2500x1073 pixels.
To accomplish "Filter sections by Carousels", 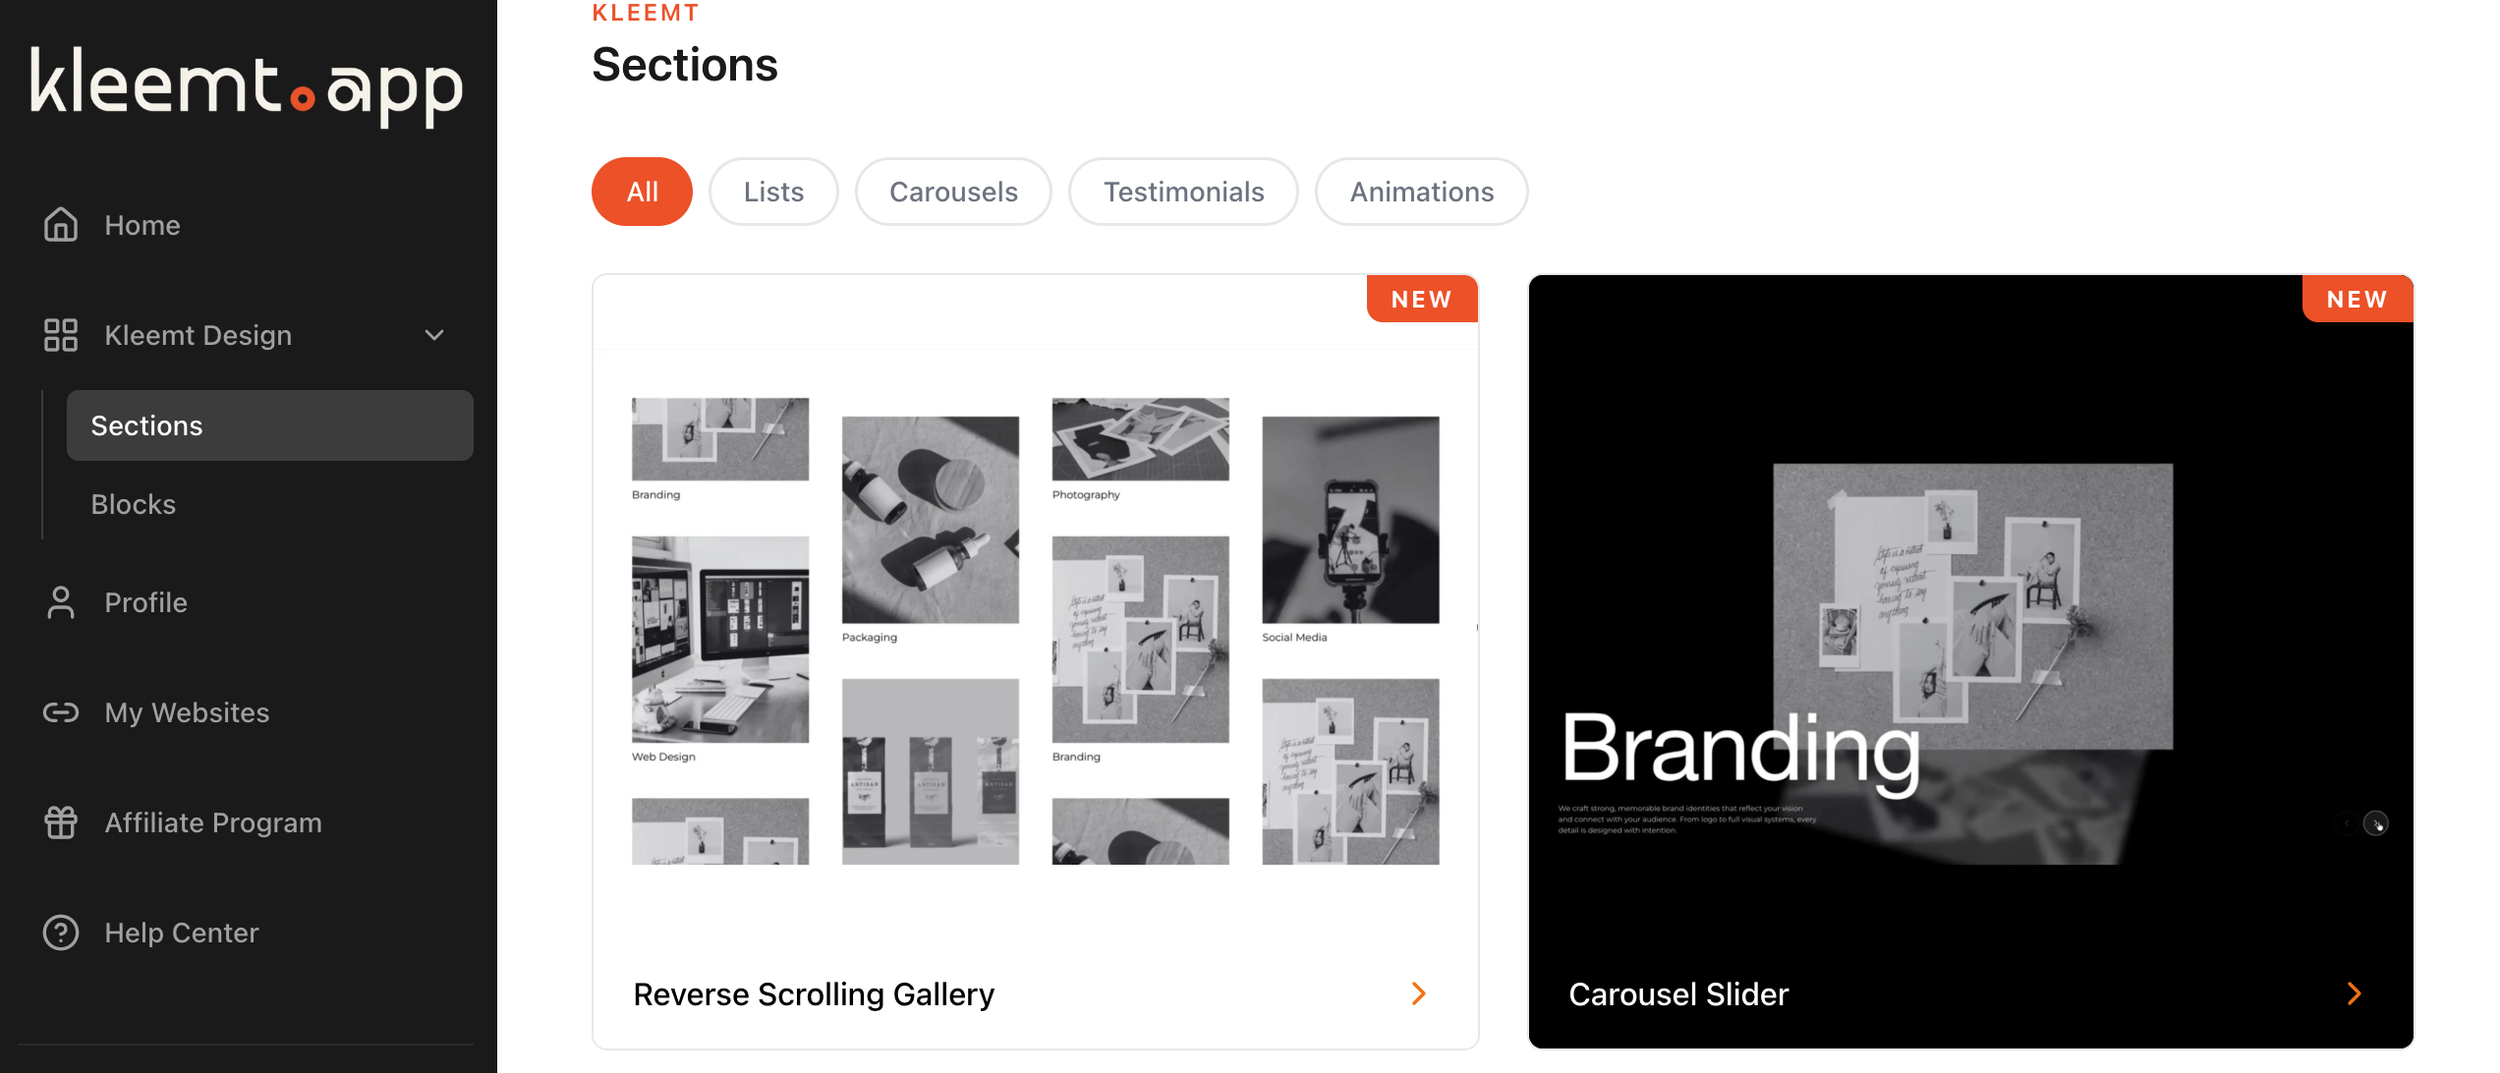I will pyautogui.click(x=953, y=191).
